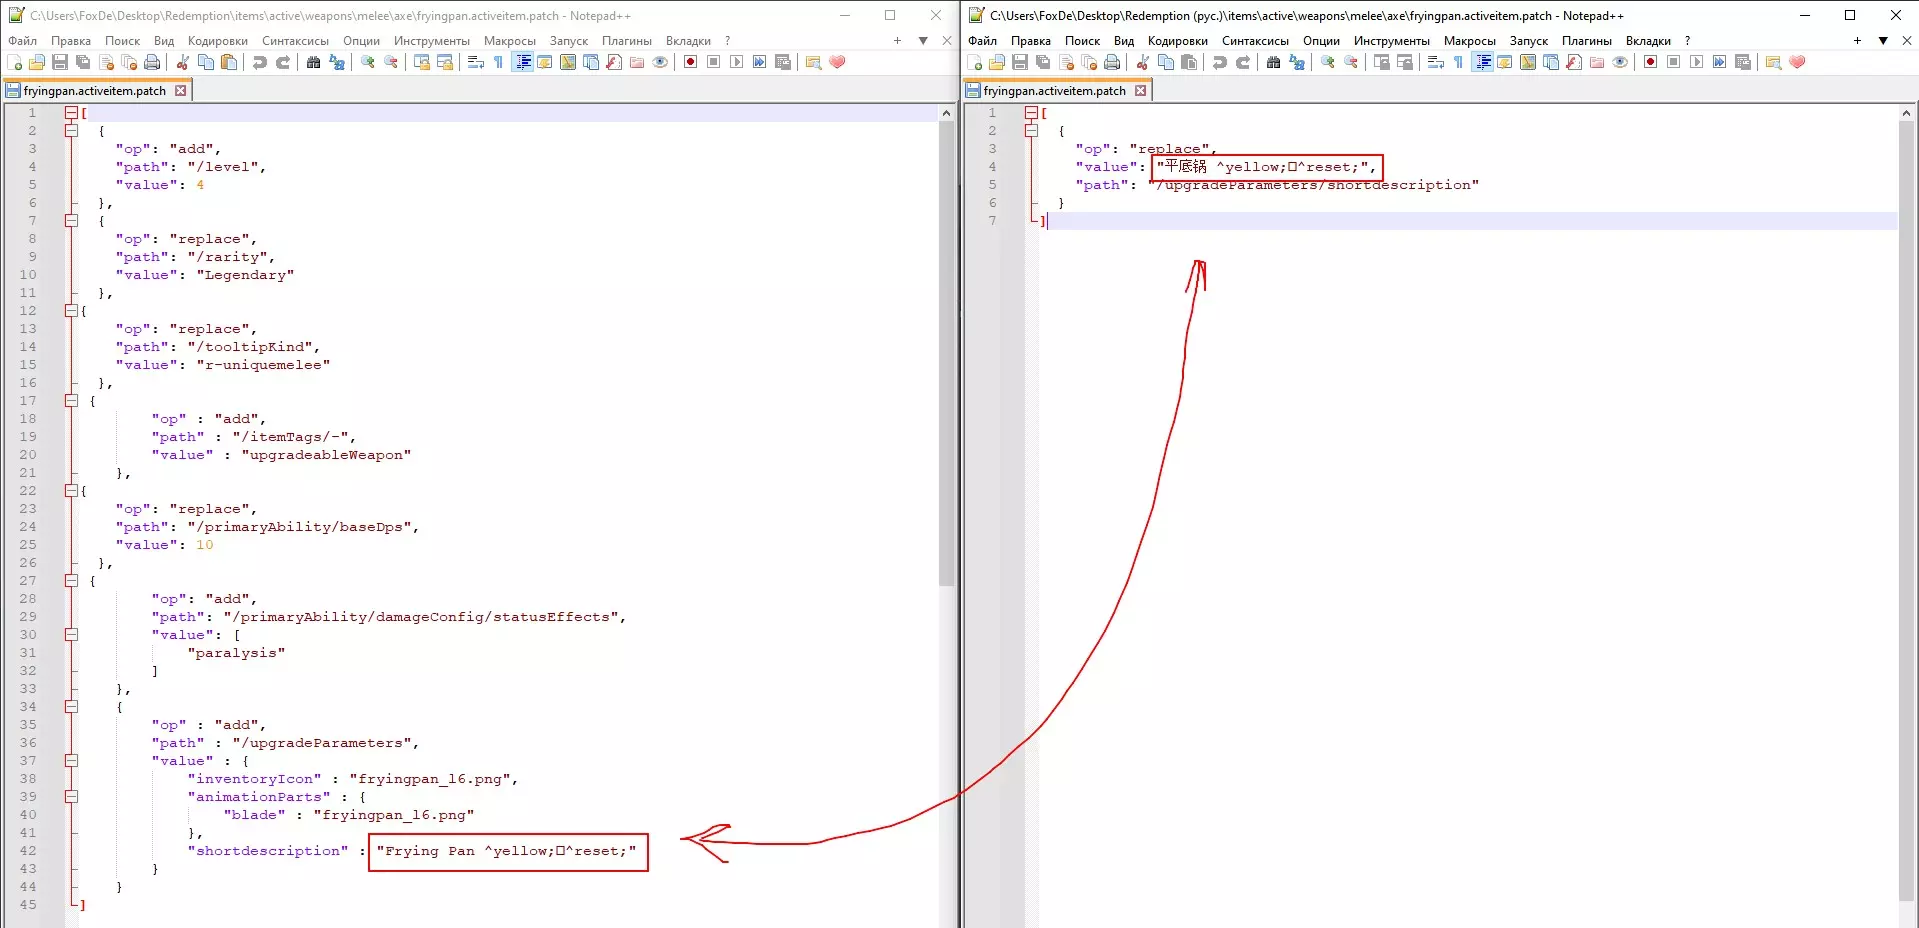1919x928 pixels.
Task: Toggle word wrap in Redemption window
Action: [476, 62]
